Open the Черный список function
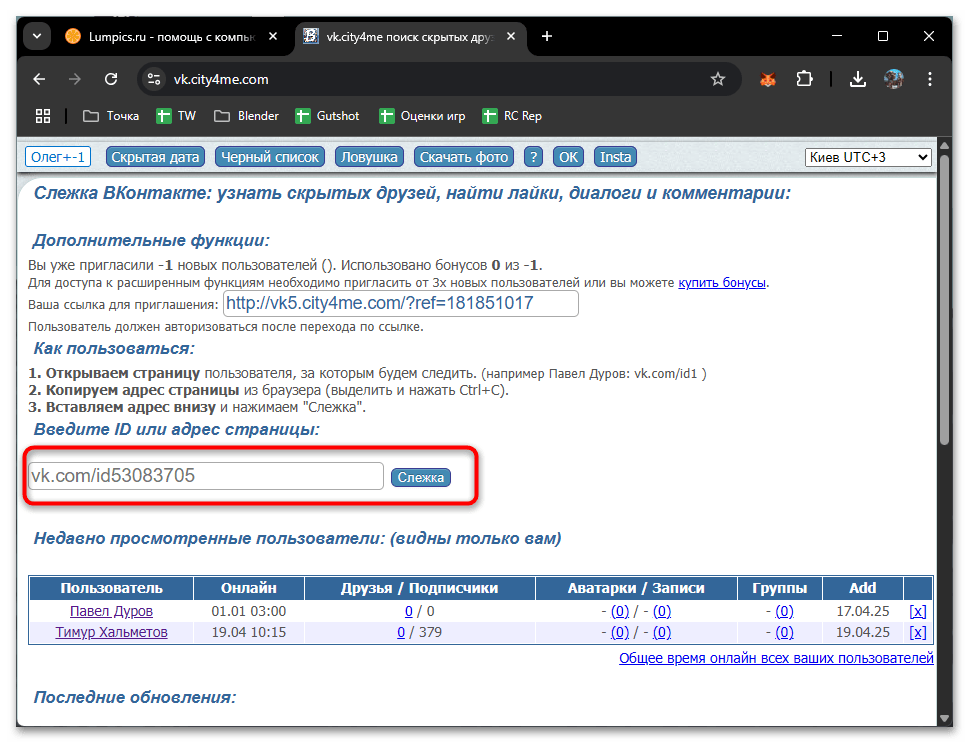 click(270, 157)
